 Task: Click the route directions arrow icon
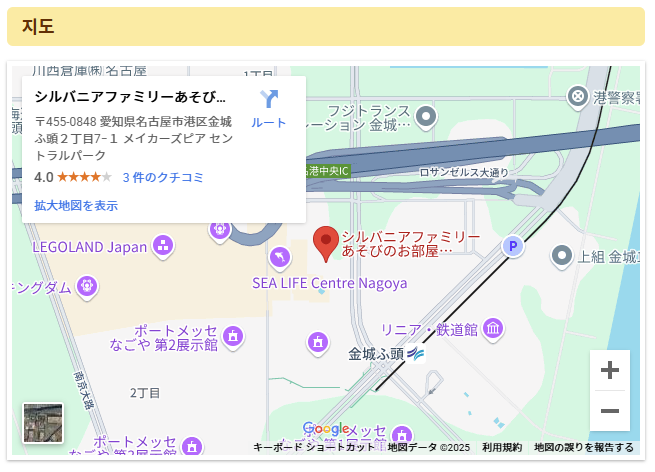point(269,99)
